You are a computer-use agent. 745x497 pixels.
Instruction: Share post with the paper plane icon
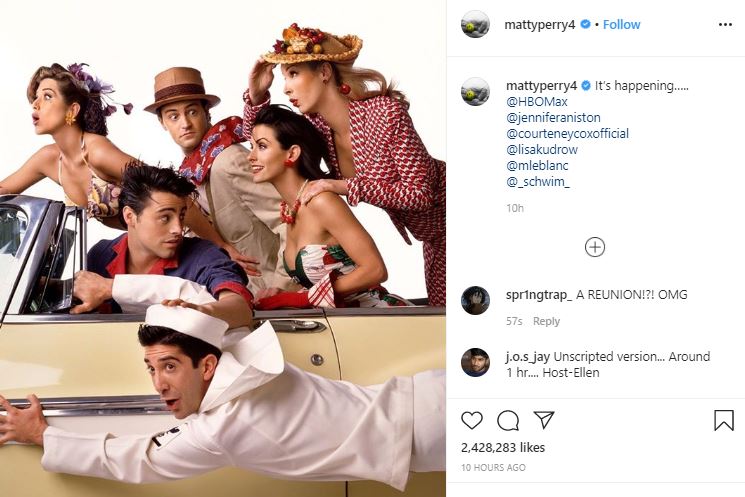point(544,420)
